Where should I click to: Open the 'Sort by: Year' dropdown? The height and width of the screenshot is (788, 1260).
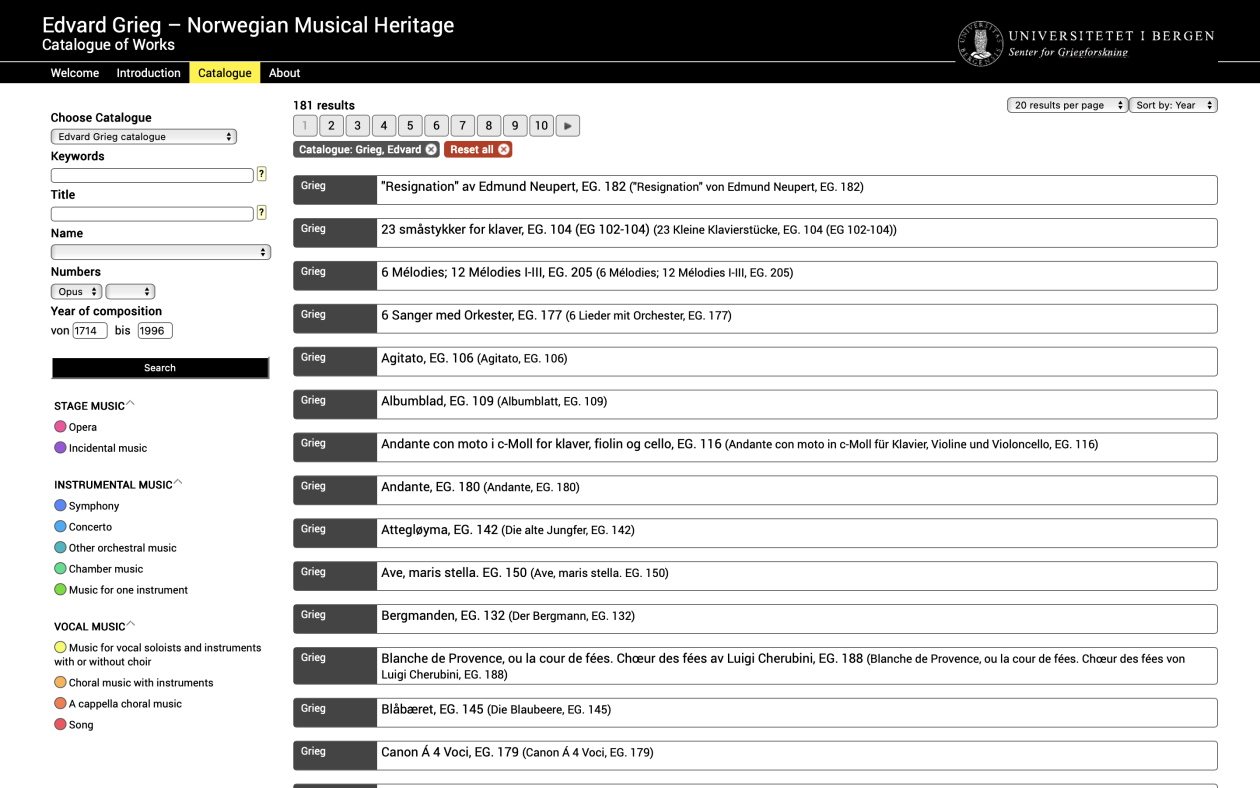pyautogui.click(x=1173, y=104)
